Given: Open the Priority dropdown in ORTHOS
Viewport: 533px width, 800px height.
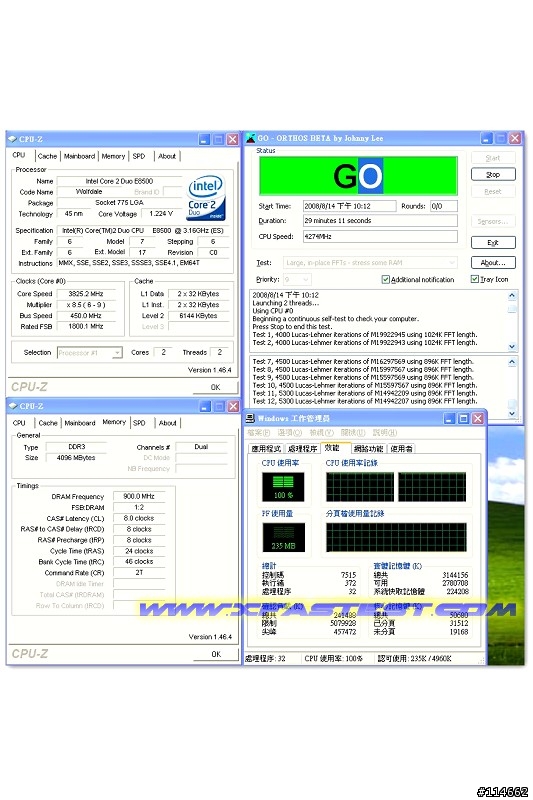Looking at the screenshot, I should [x=297, y=280].
